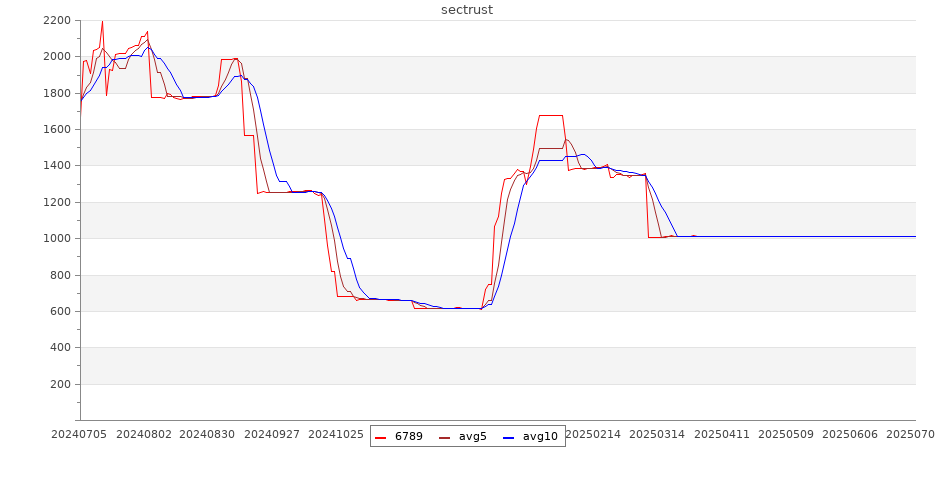Click the sectrust chart title
Screen dimensions: 935x500
467,10
